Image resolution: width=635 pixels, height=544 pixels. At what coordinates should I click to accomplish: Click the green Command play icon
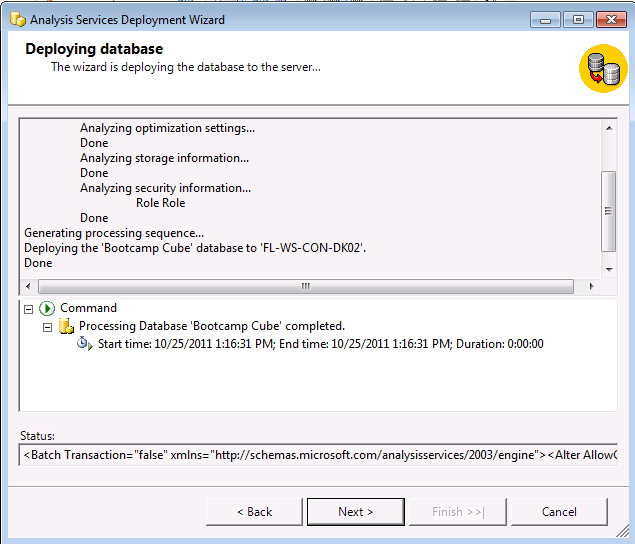pos(47,309)
